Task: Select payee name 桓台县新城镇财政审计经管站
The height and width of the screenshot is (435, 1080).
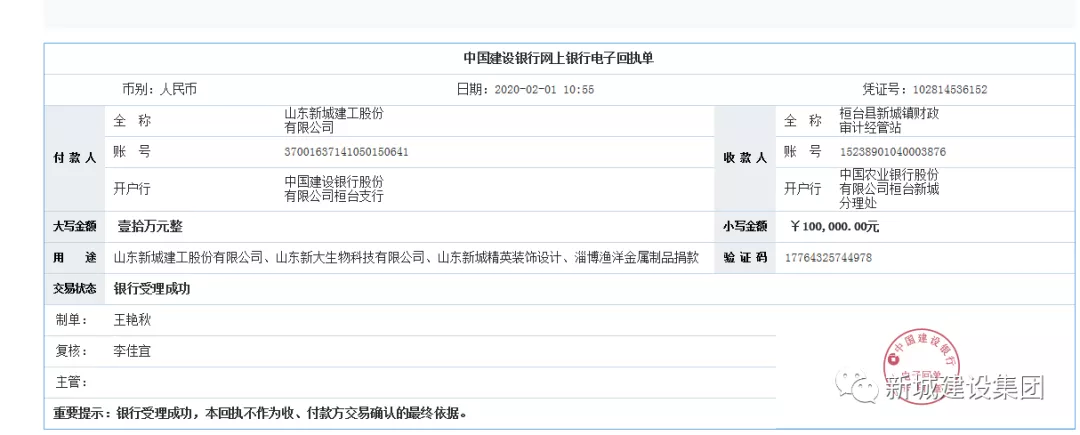Action: pyautogui.click(x=889, y=120)
